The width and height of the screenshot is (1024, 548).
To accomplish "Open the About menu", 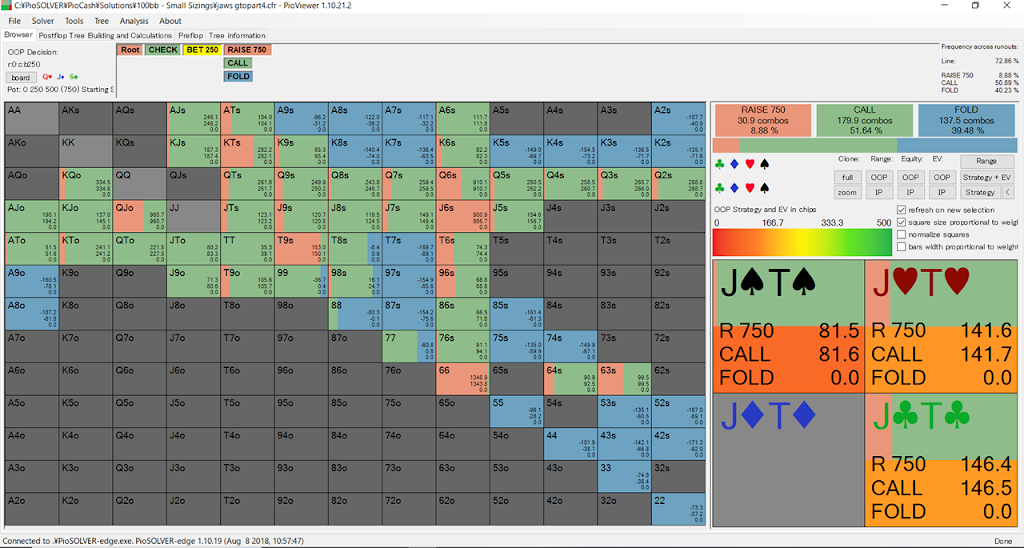I will coord(170,21).
